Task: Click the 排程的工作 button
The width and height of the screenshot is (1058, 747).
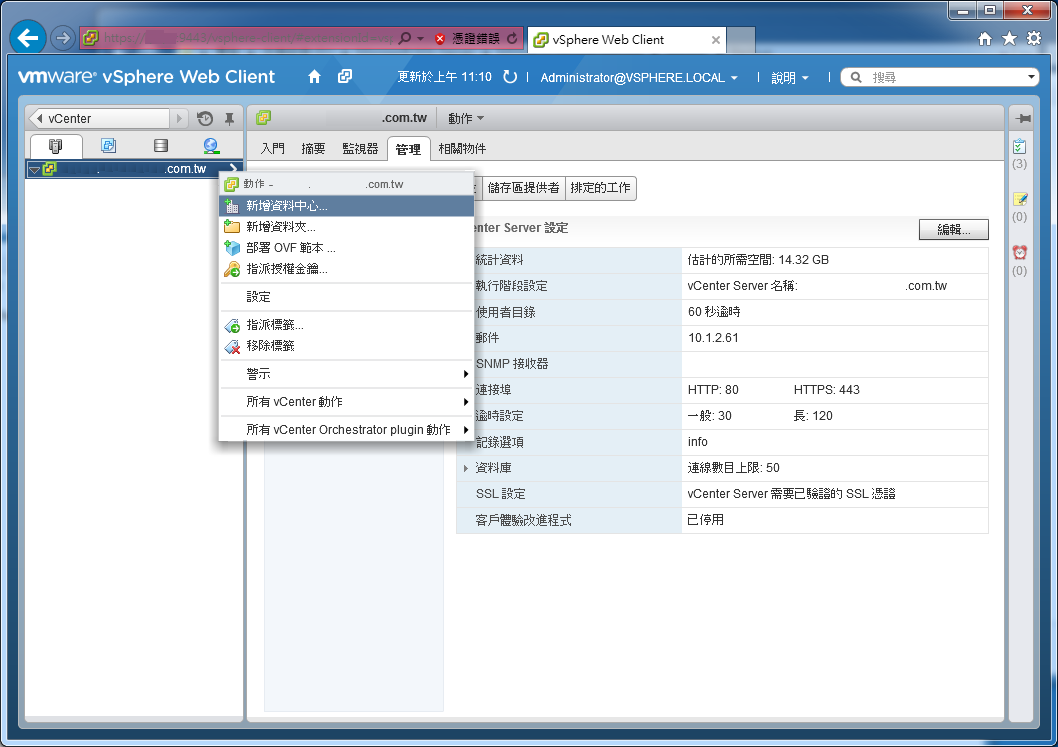Action: click(x=601, y=188)
